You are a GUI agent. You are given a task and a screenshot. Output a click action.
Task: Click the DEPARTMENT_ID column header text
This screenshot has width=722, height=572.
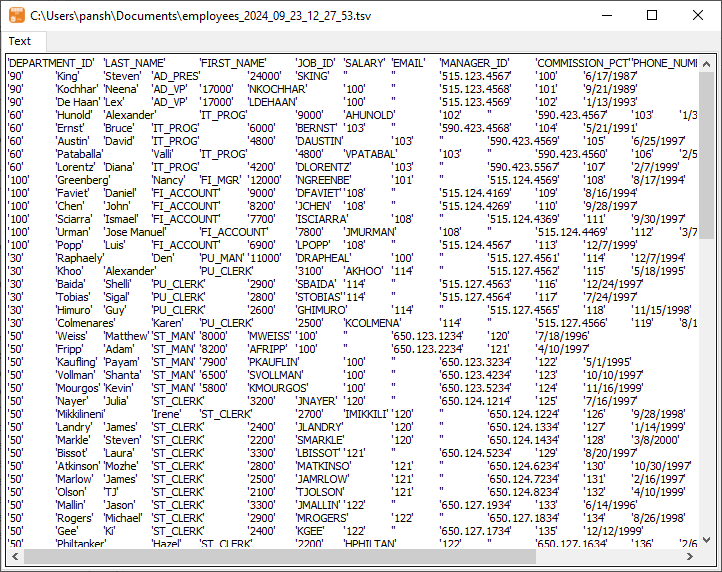tap(51, 63)
